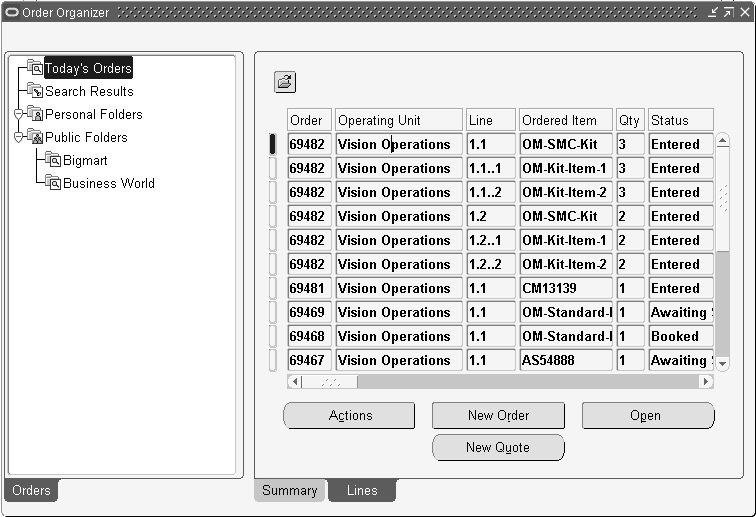Click the Qty column header
The height and width of the screenshot is (517, 756).
tap(630, 120)
